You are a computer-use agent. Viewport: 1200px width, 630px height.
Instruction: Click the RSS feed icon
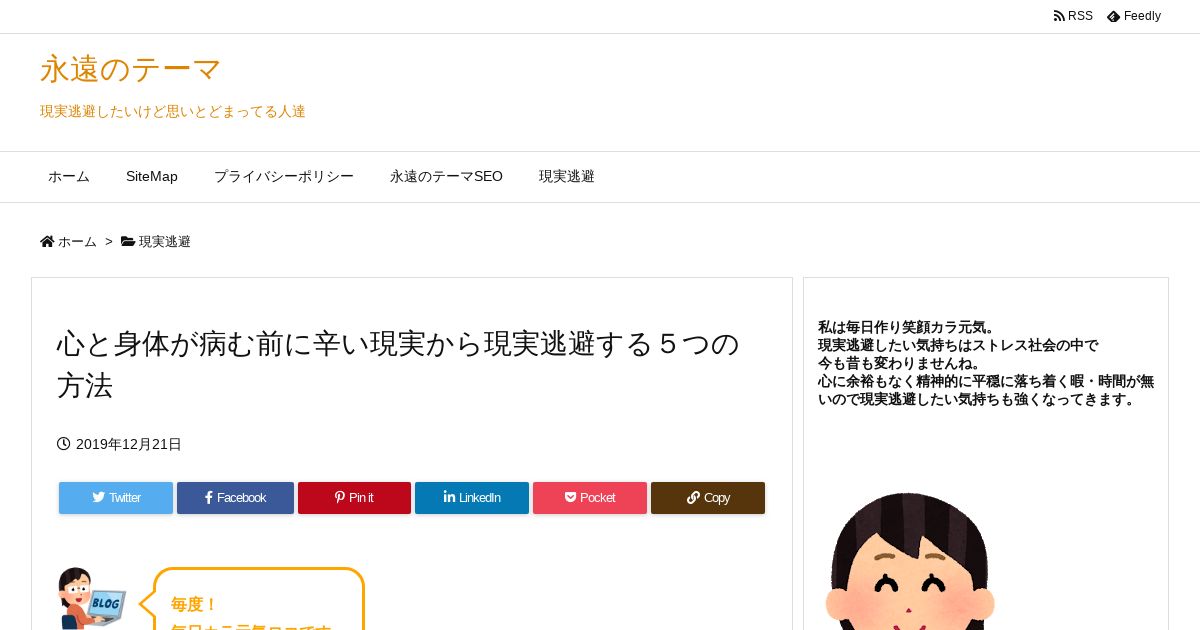pyautogui.click(x=1059, y=16)
